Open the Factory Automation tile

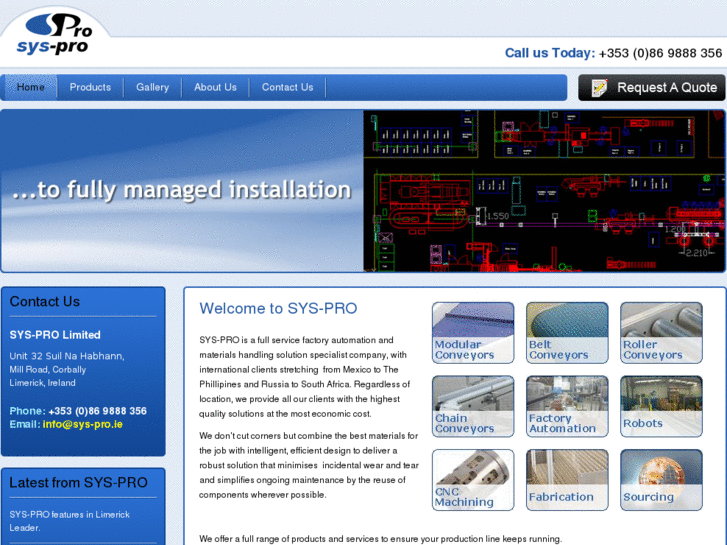click(567, 406)
